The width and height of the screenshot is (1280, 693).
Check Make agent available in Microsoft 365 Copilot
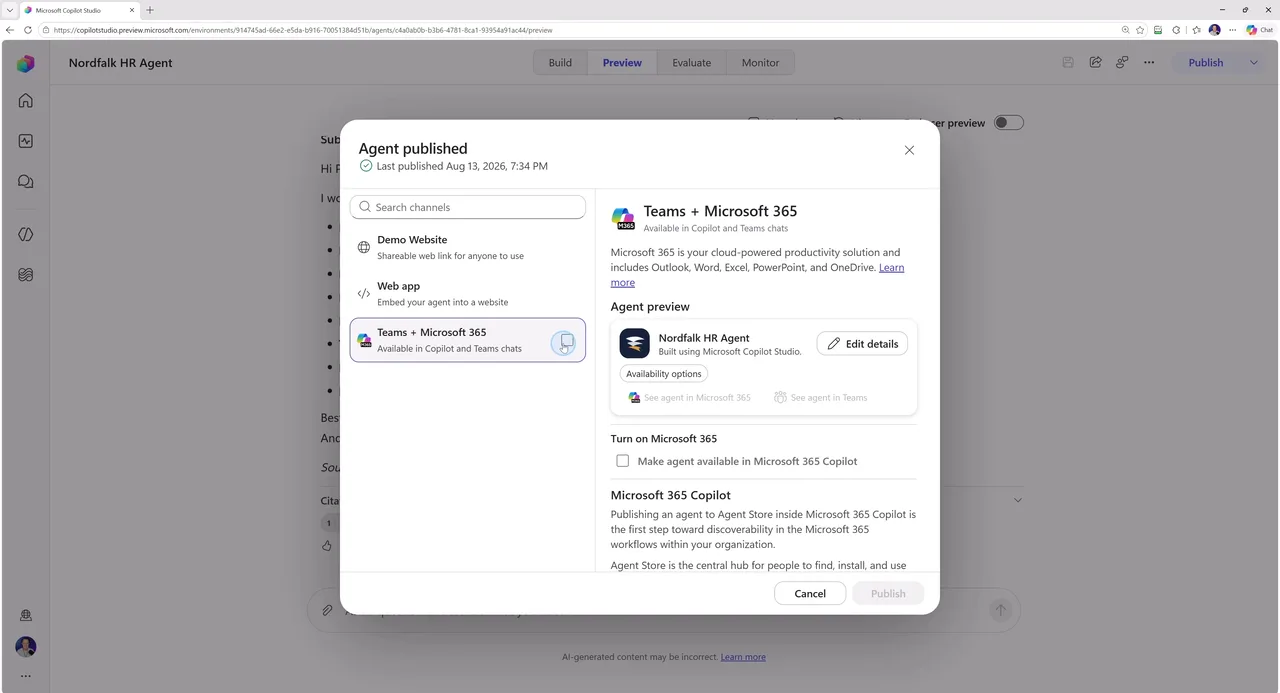pos(623,461)
